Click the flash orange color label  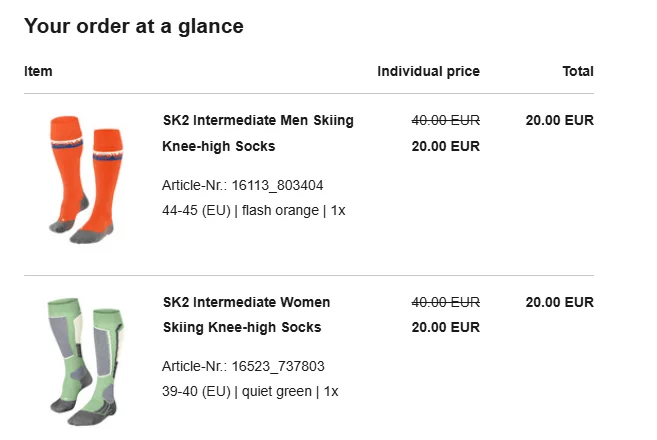(x=278, y=210)
